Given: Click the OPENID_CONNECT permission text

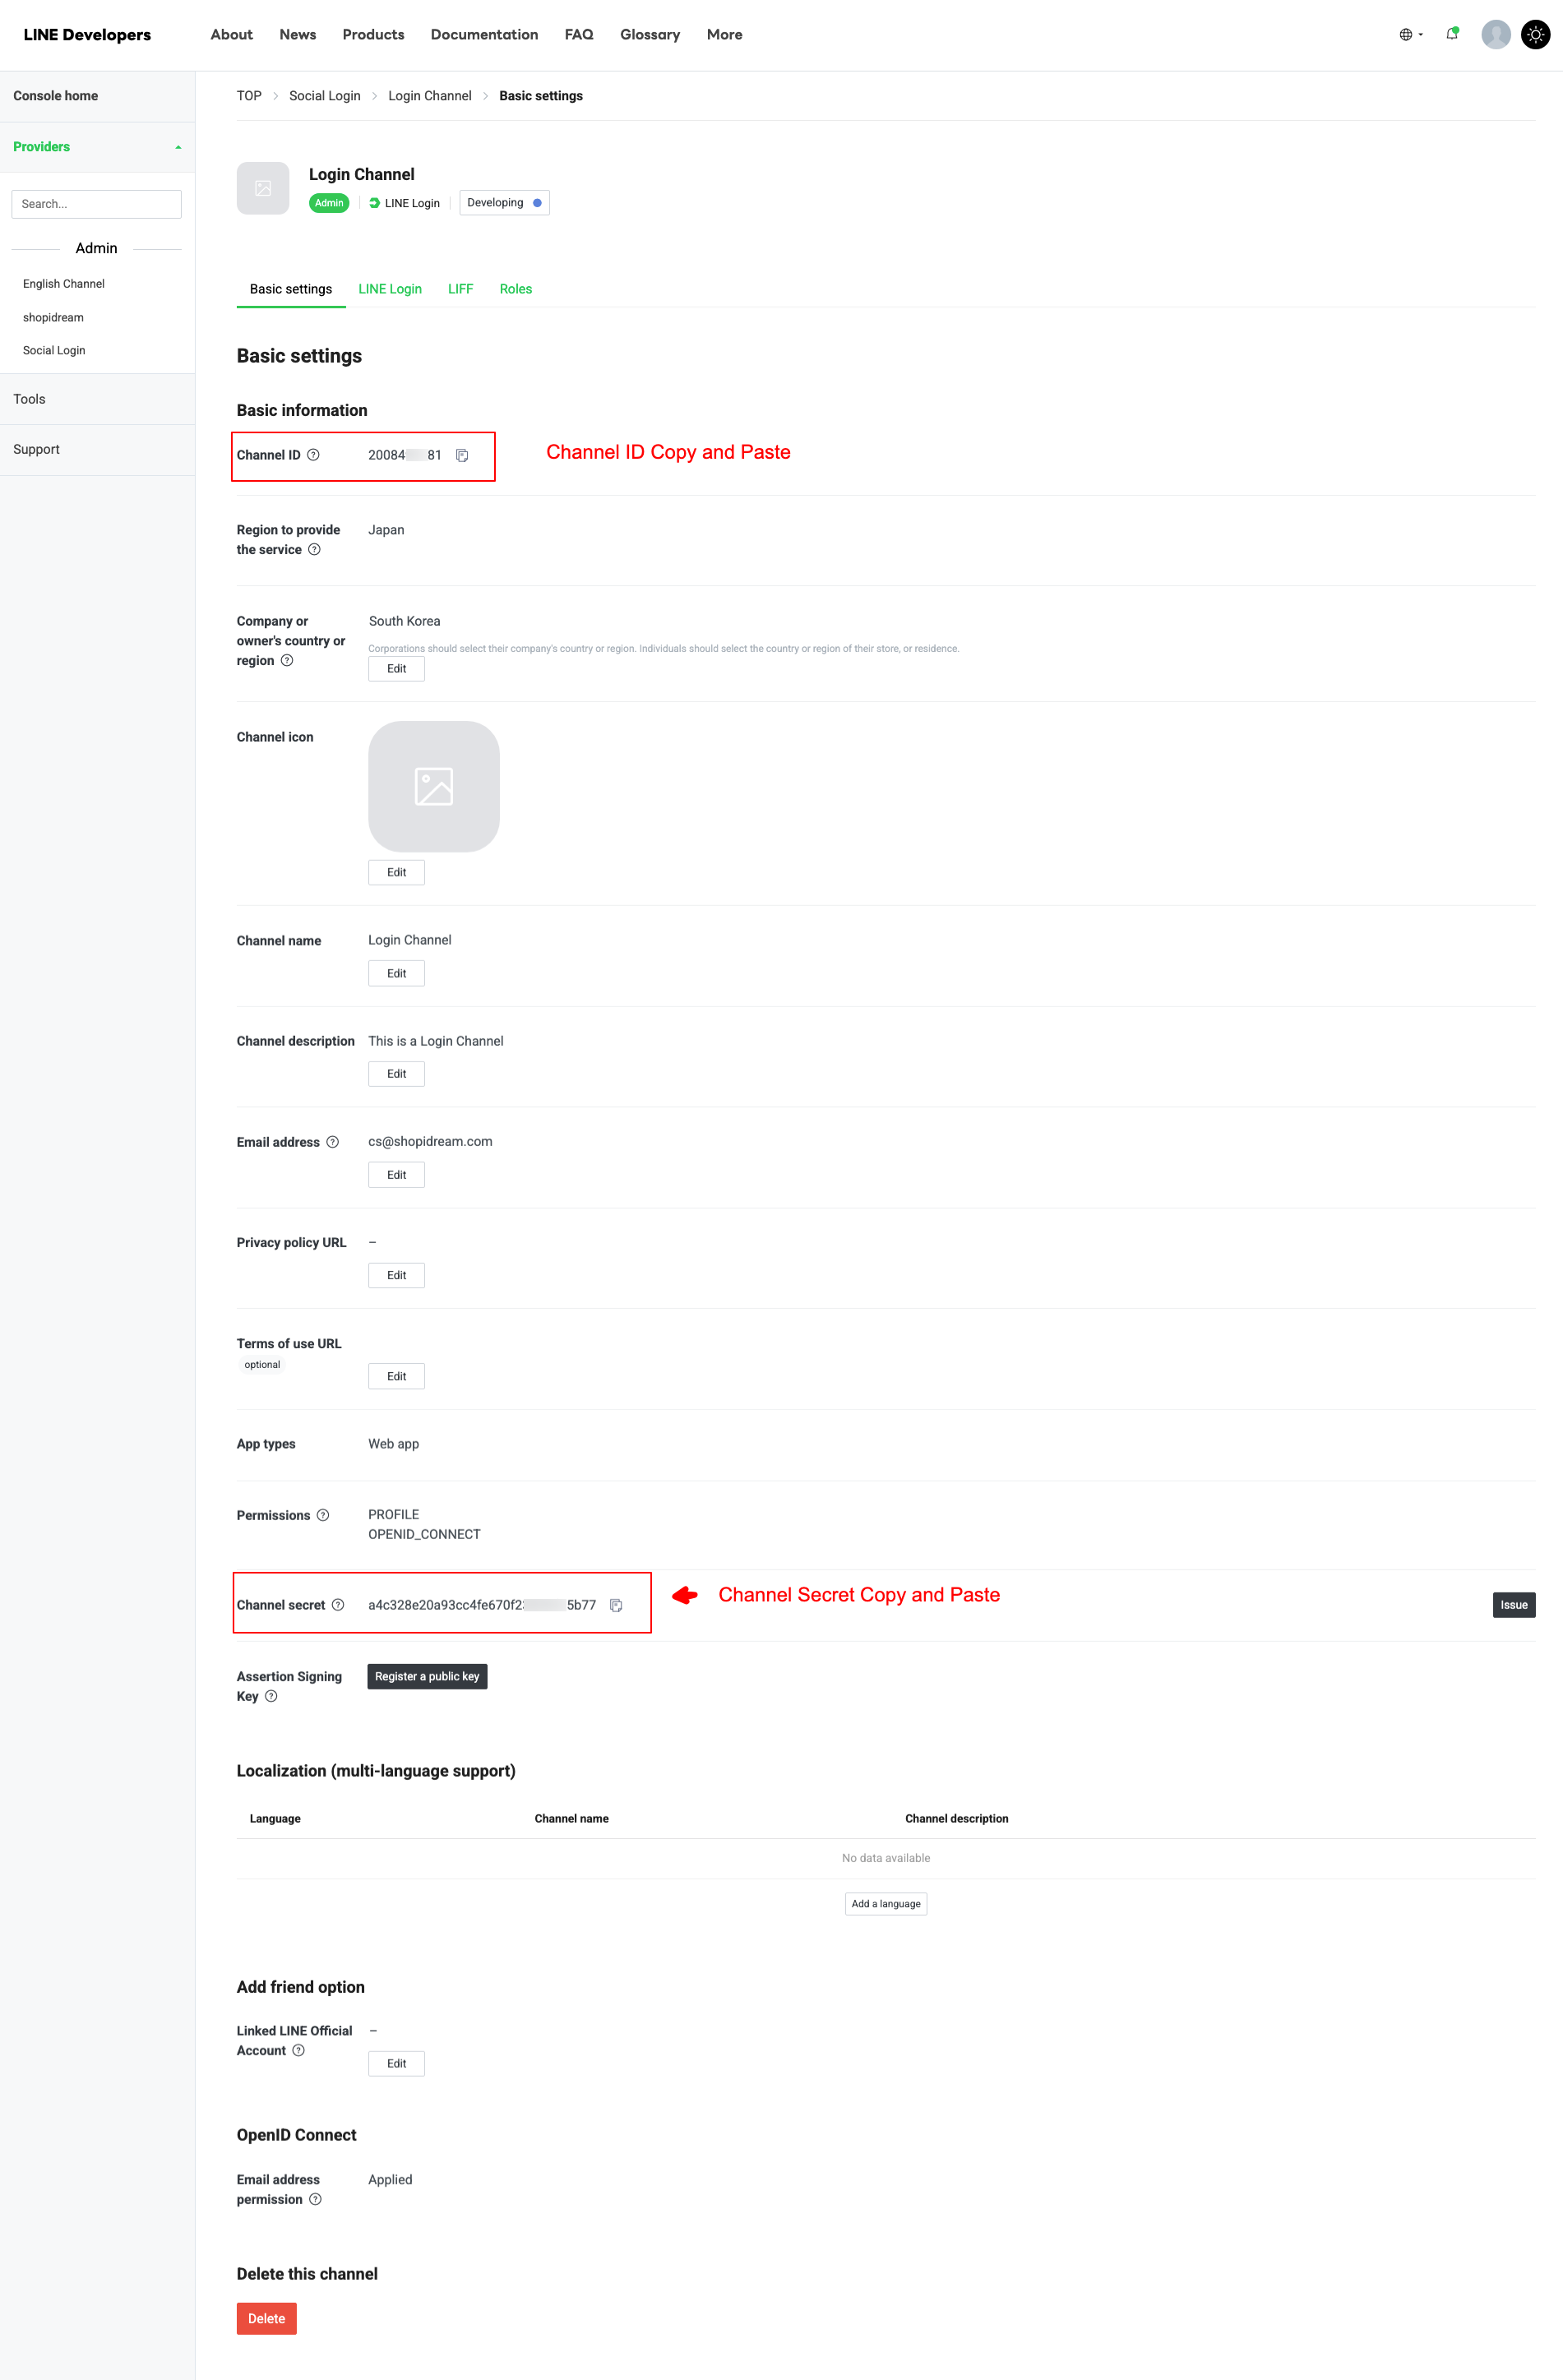Looking at the screenshot, I should (424, 1535).
